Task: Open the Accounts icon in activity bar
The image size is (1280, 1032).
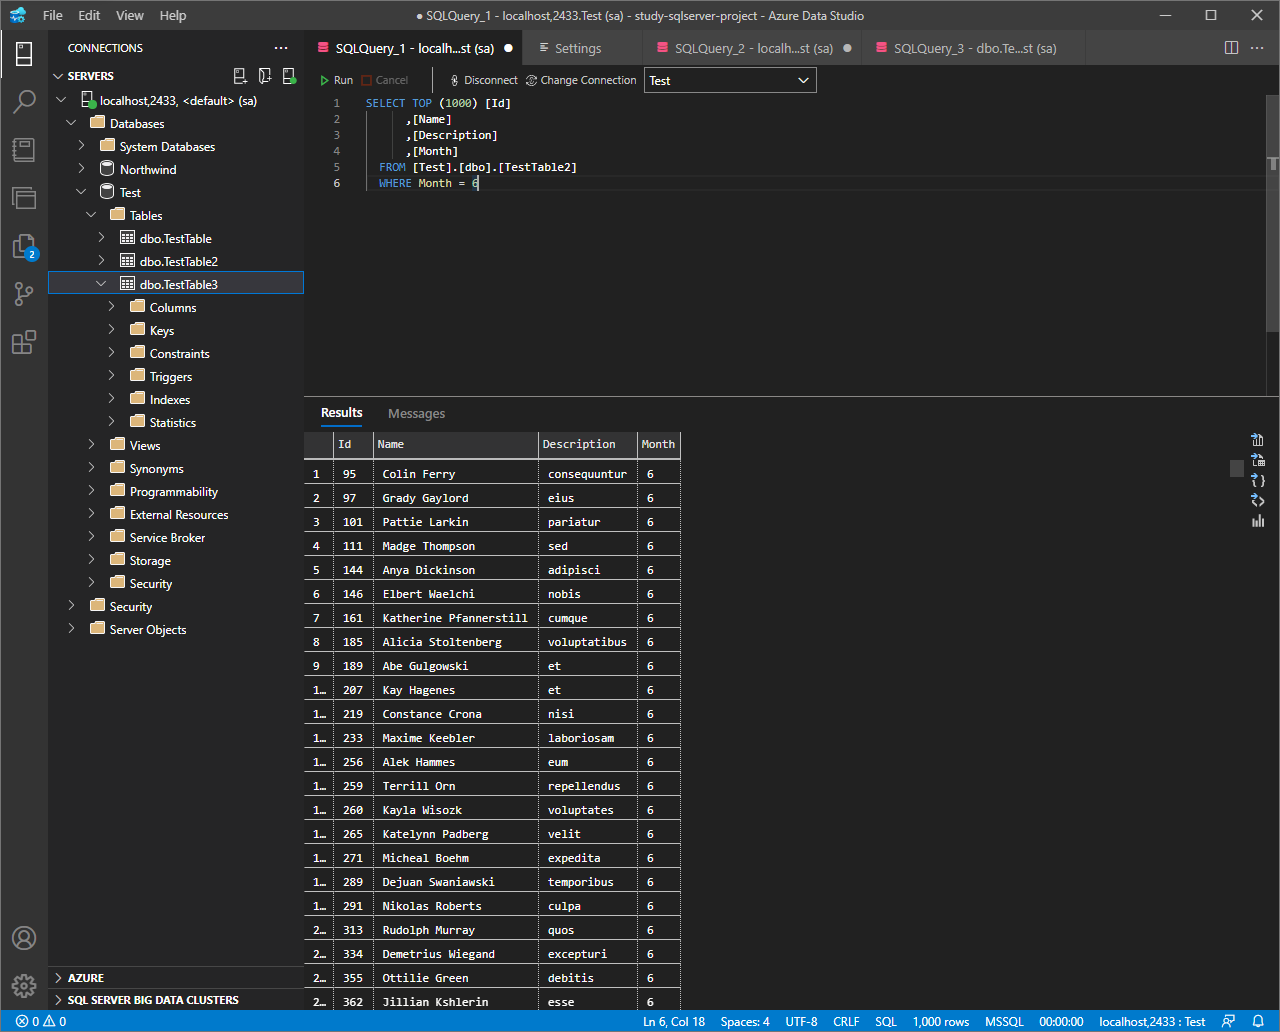Action: click(x=24, y=938)
